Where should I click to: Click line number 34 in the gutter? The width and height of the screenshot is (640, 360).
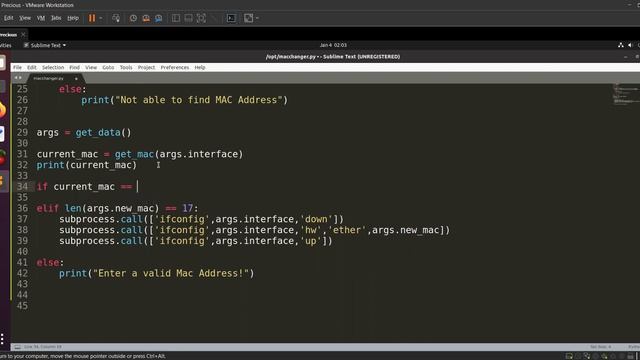pyautogui.click(x=22, y=187)
